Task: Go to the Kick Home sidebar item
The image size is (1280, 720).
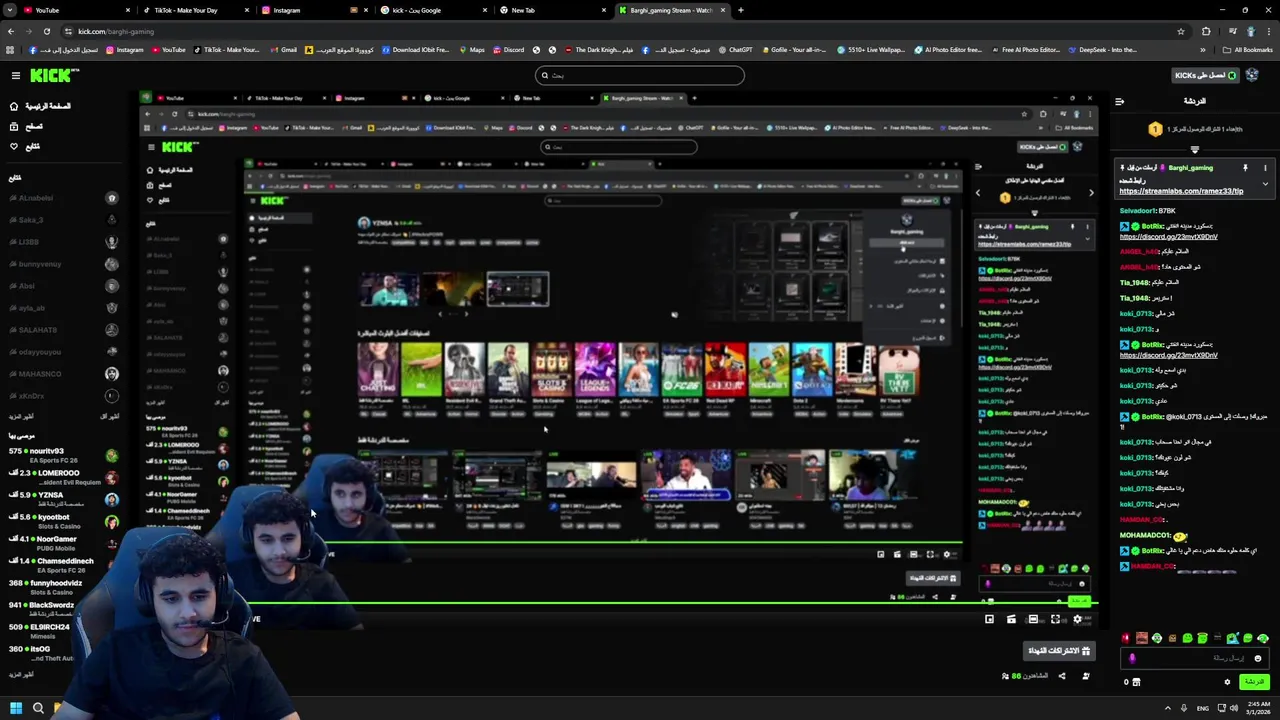Action: coord(40,106)
